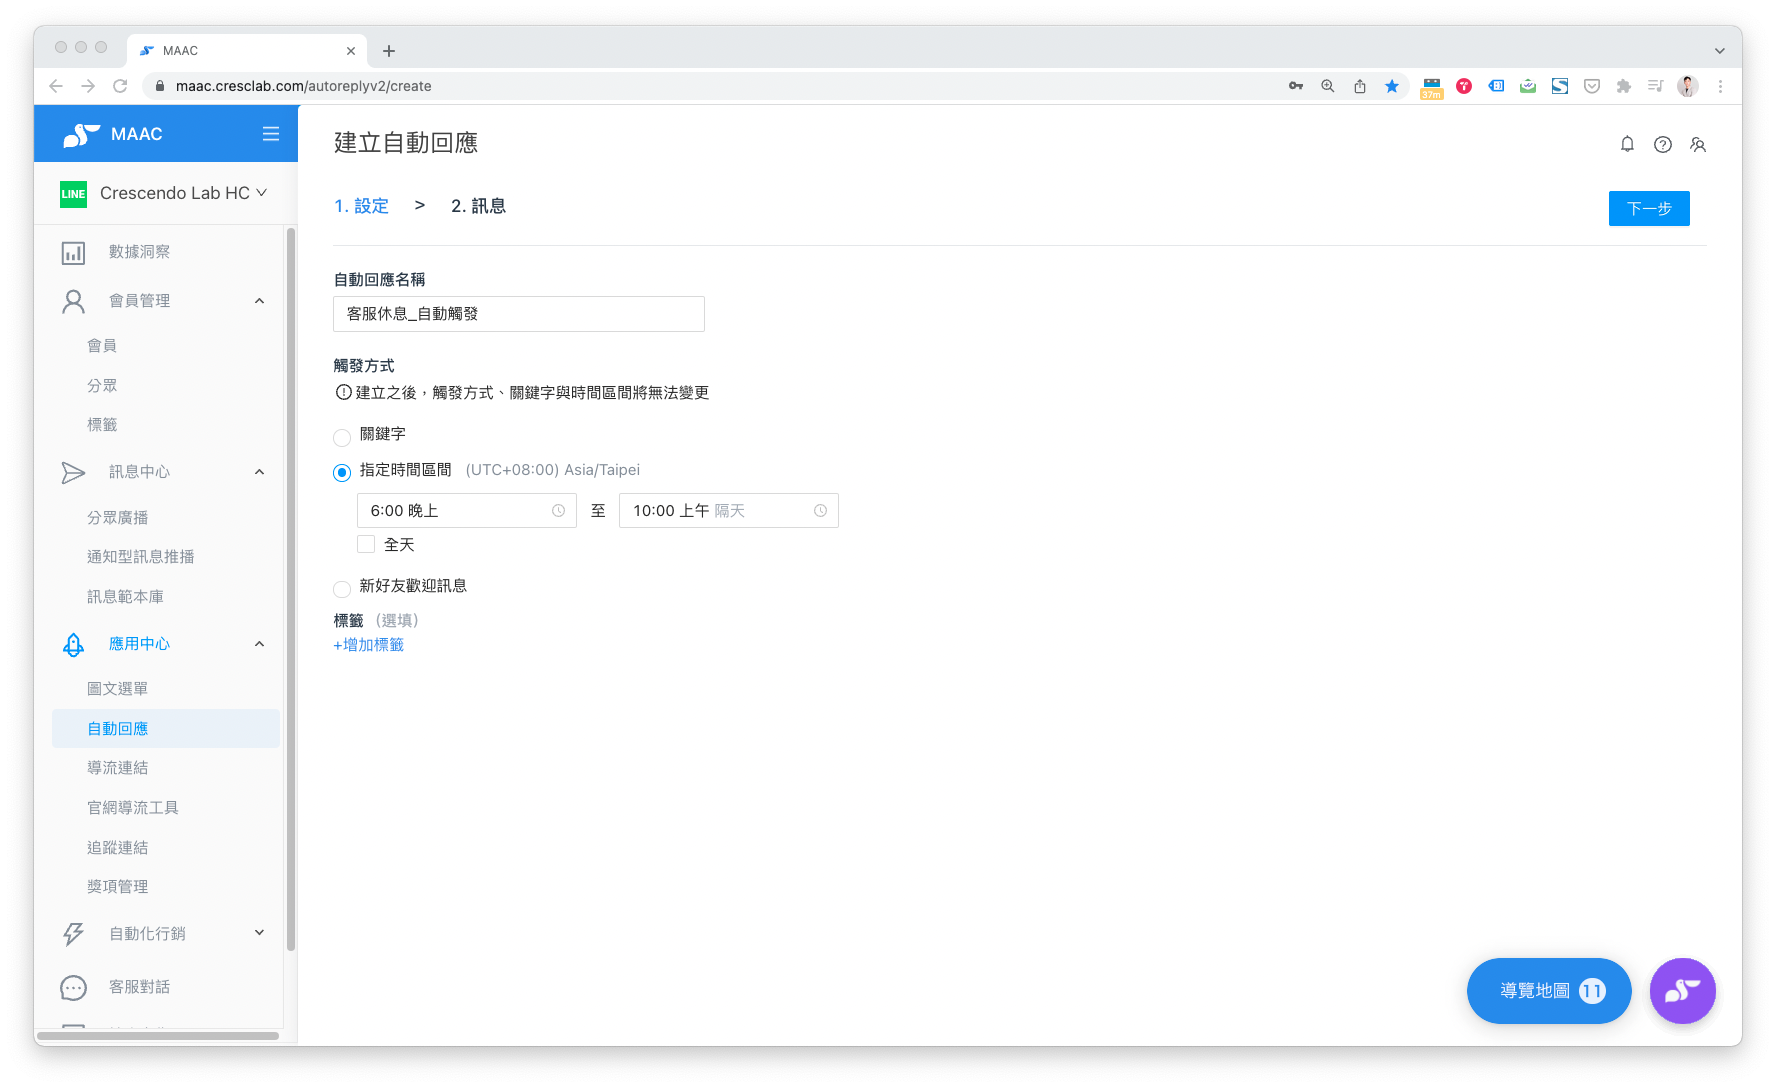The width and height of the screenshot is (1776, 1088).
Task: Check the 全天 all-day checkbox
Action: (366, 544)
